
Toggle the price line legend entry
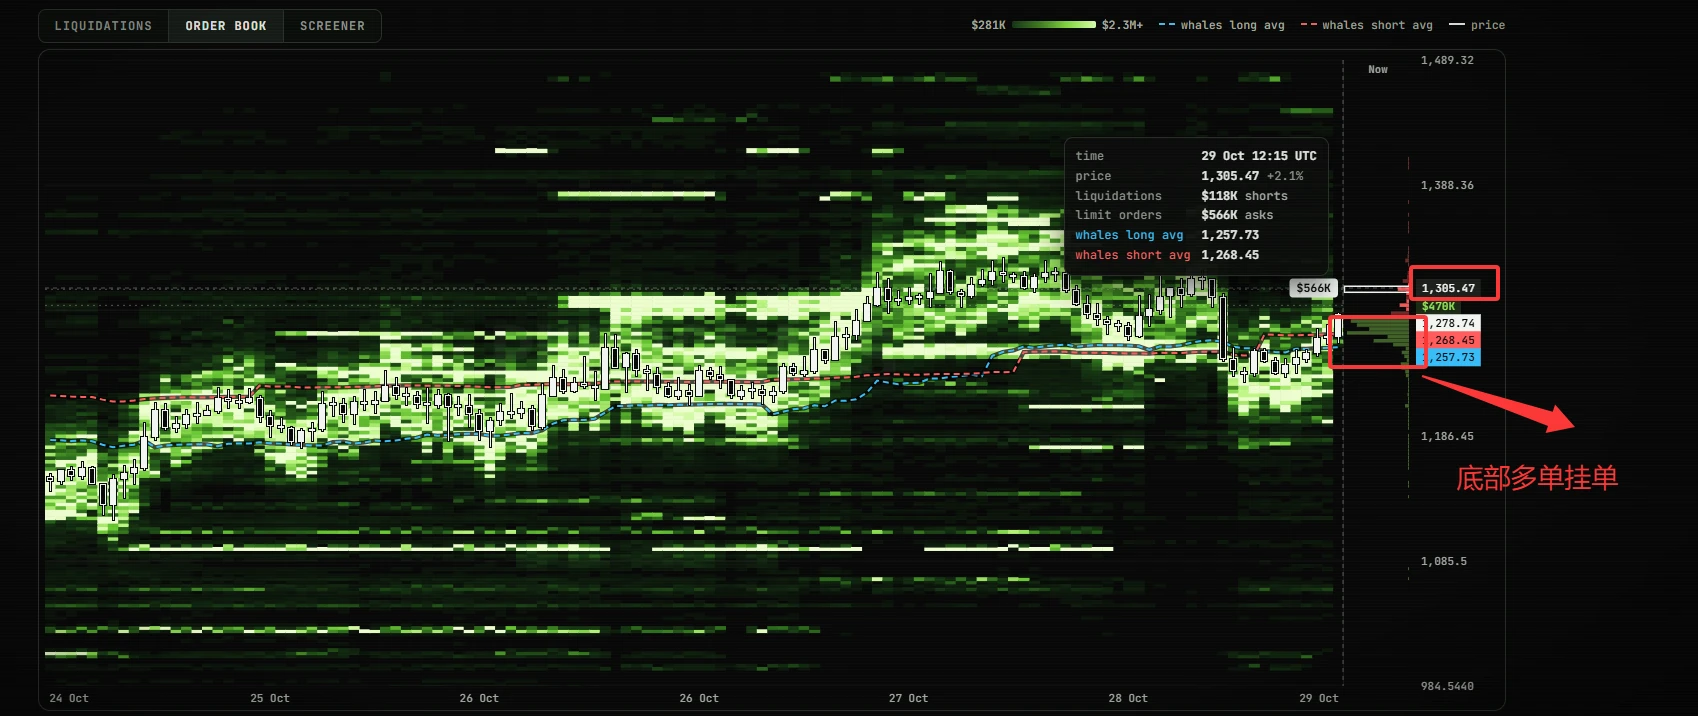[1477, 25]
